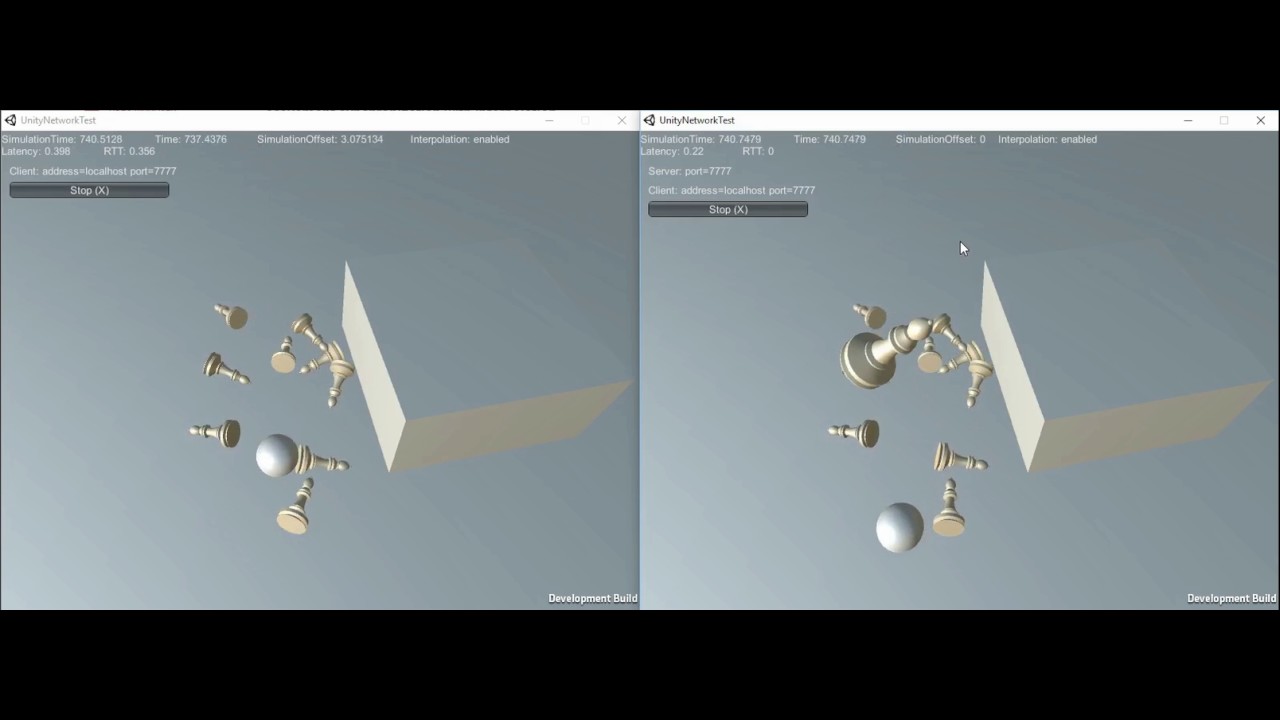Click 'Latency: 0.22' in right window

click(x=672, y=151)
